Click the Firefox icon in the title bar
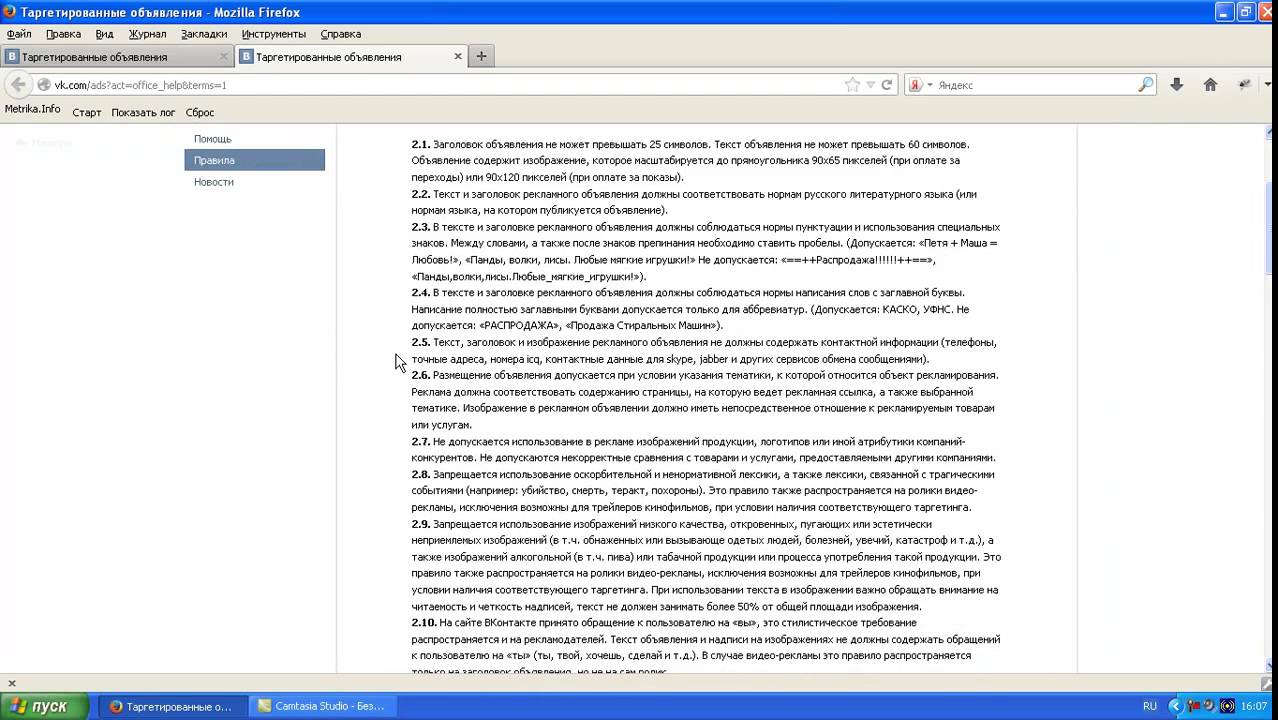Screen dimensions: 1278x720 (9, 12)
